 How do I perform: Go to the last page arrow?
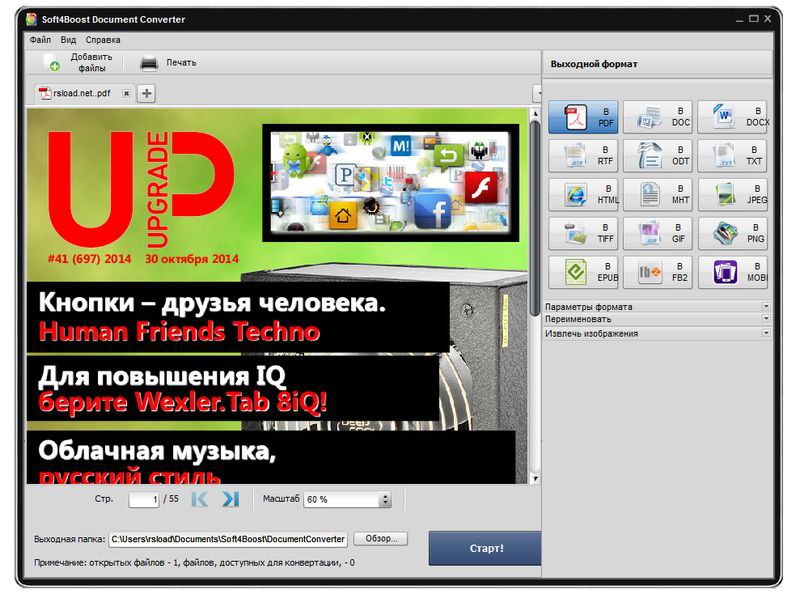[x=231, y=499]
